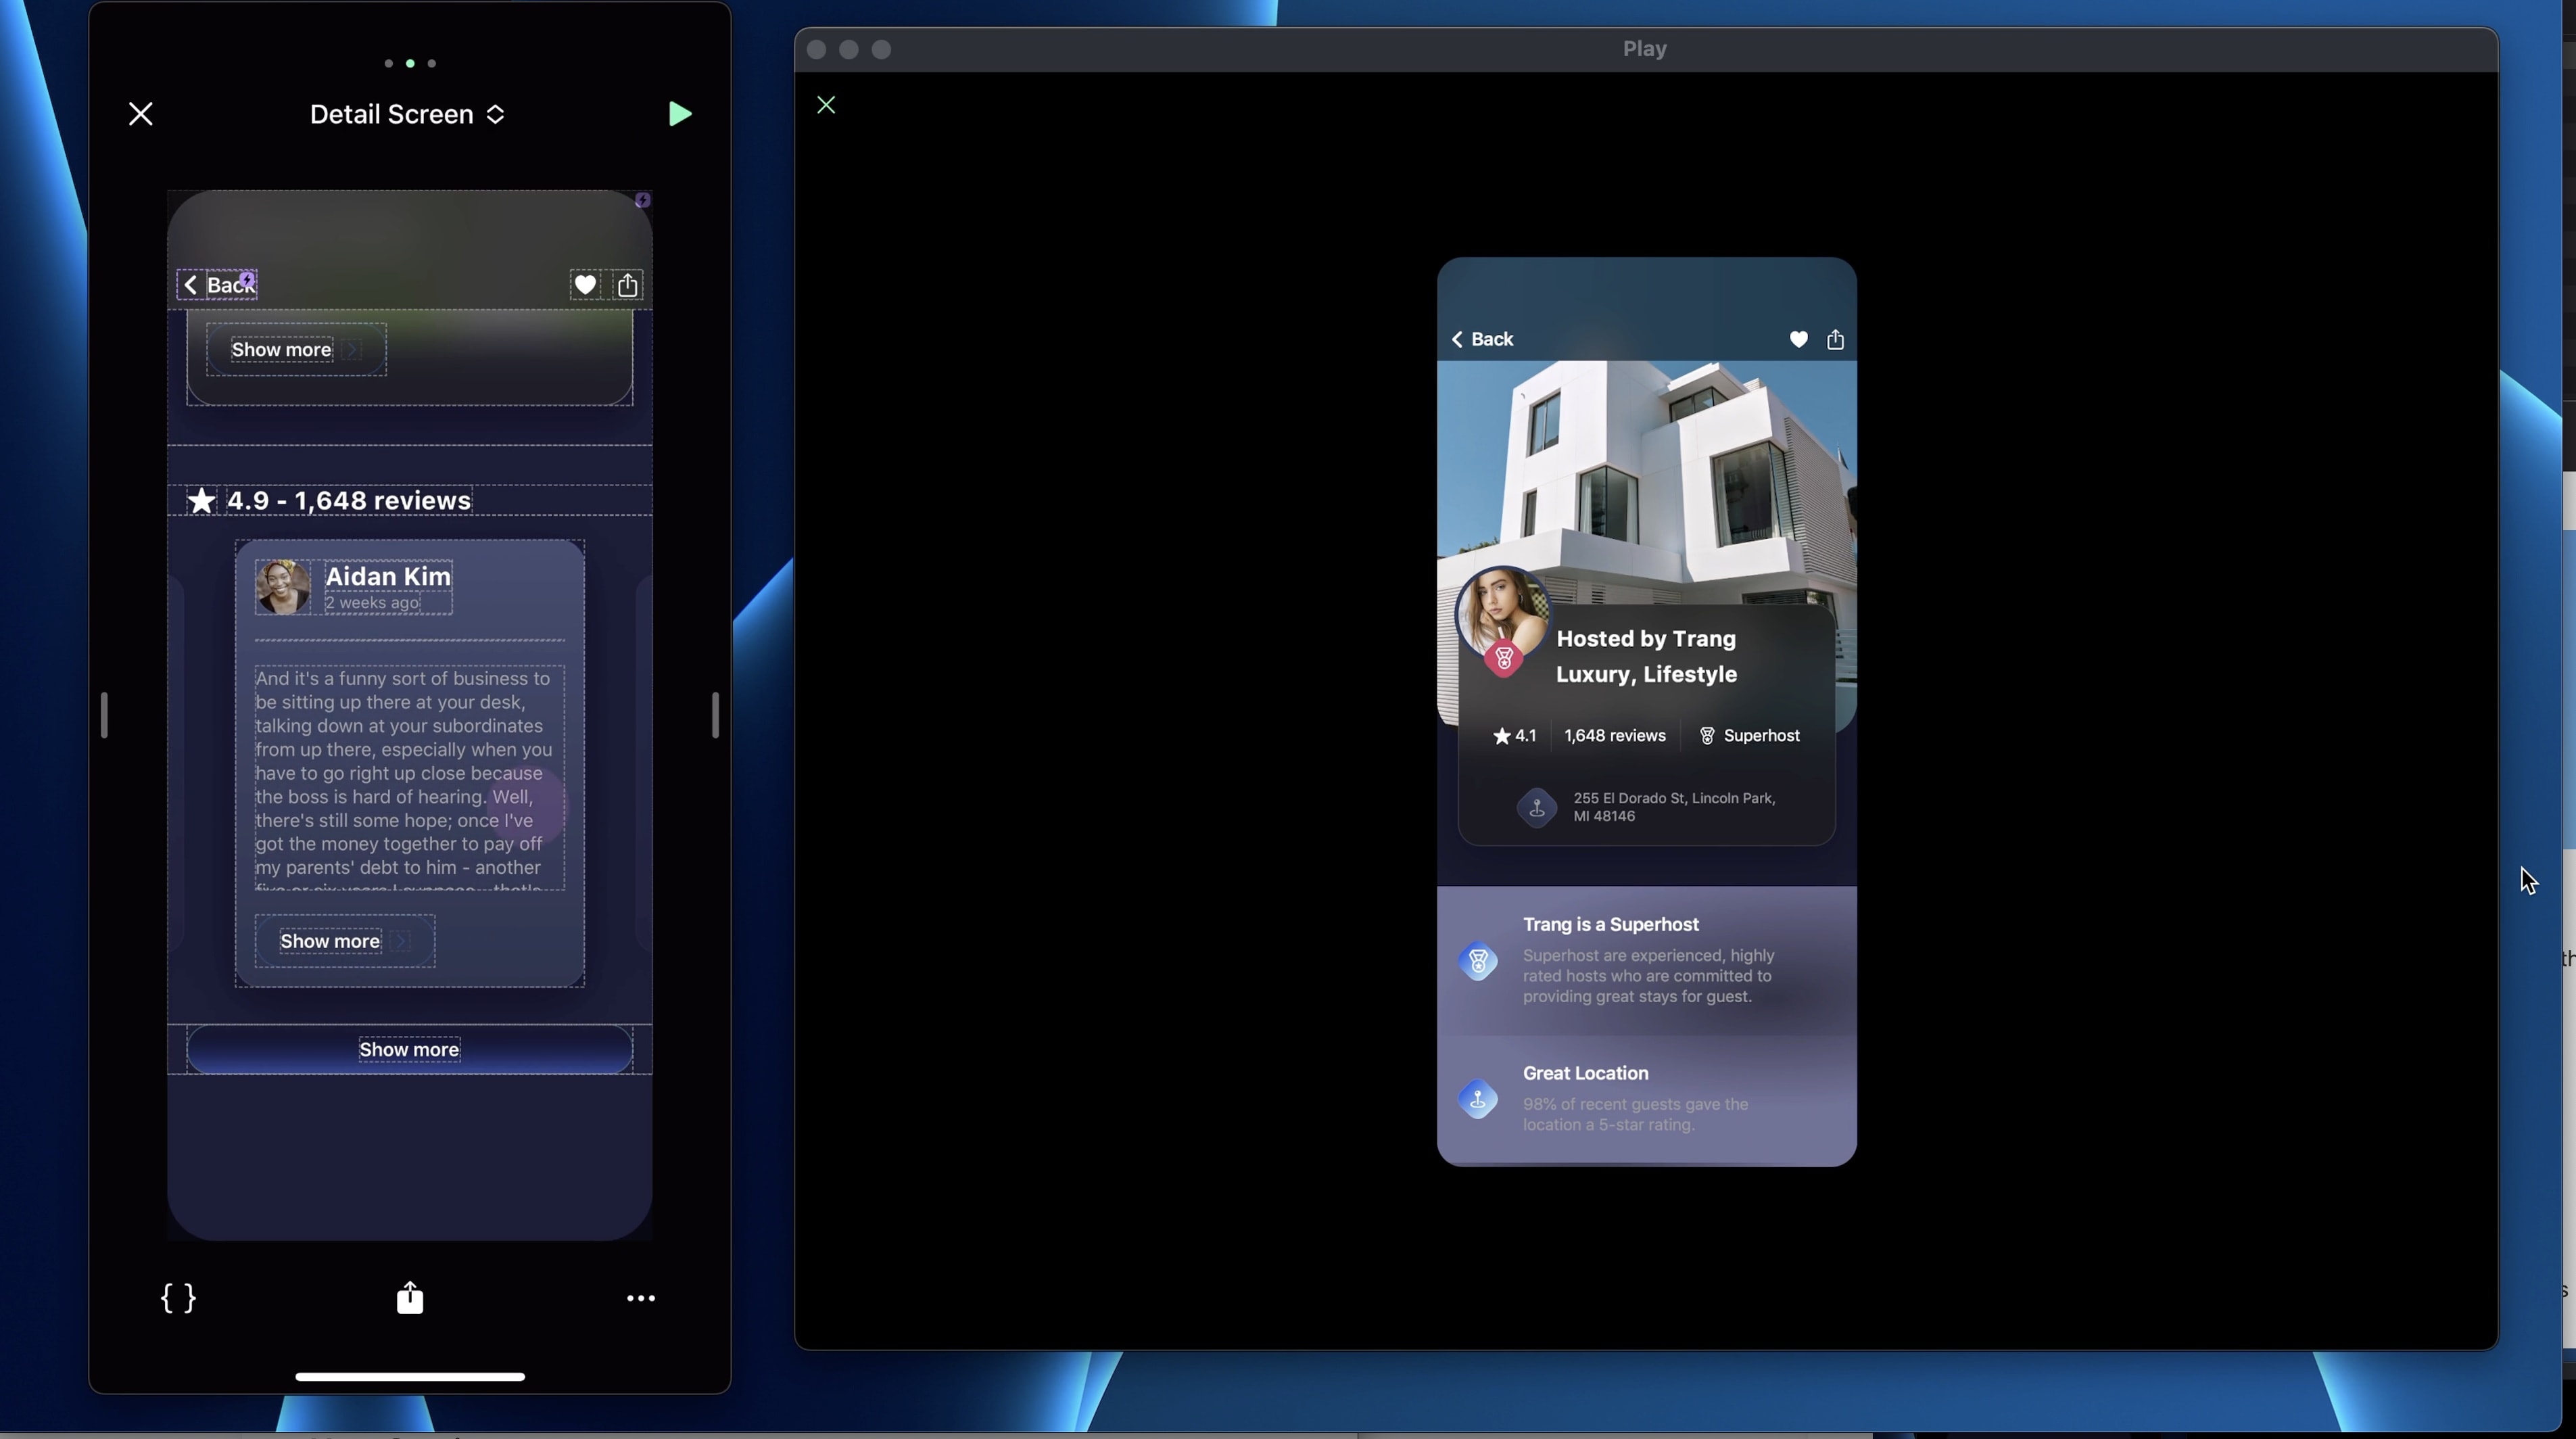The width and height of the screenshot is (2576, 1439).
Task: Click the Superhost badge in preview card
Action: [1749, 736]
